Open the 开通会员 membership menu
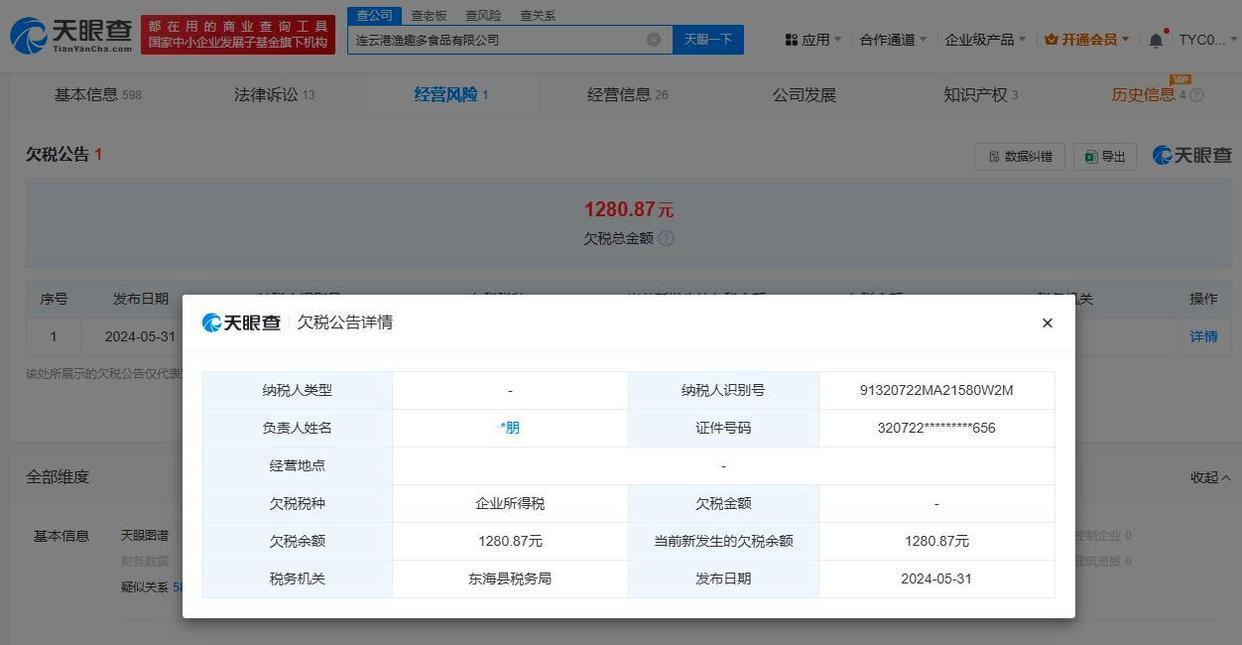 (1086, 40)
